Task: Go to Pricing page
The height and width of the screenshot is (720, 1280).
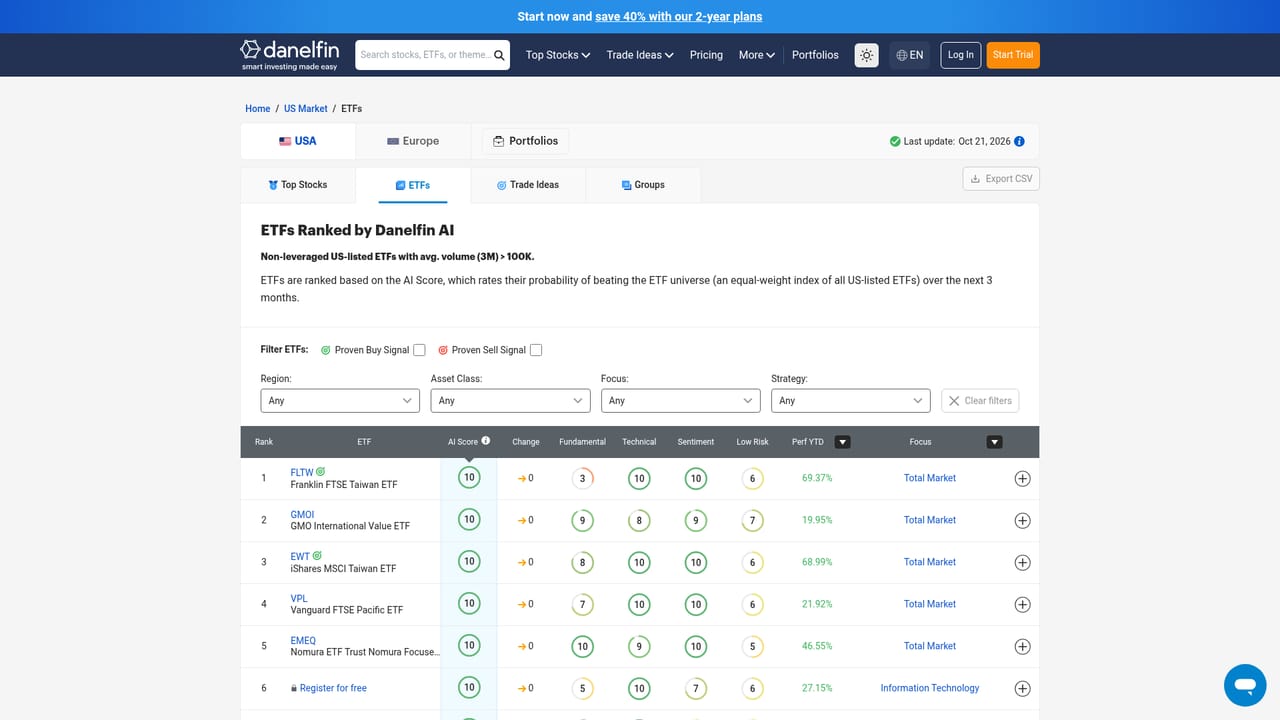Action: [706, 55]
